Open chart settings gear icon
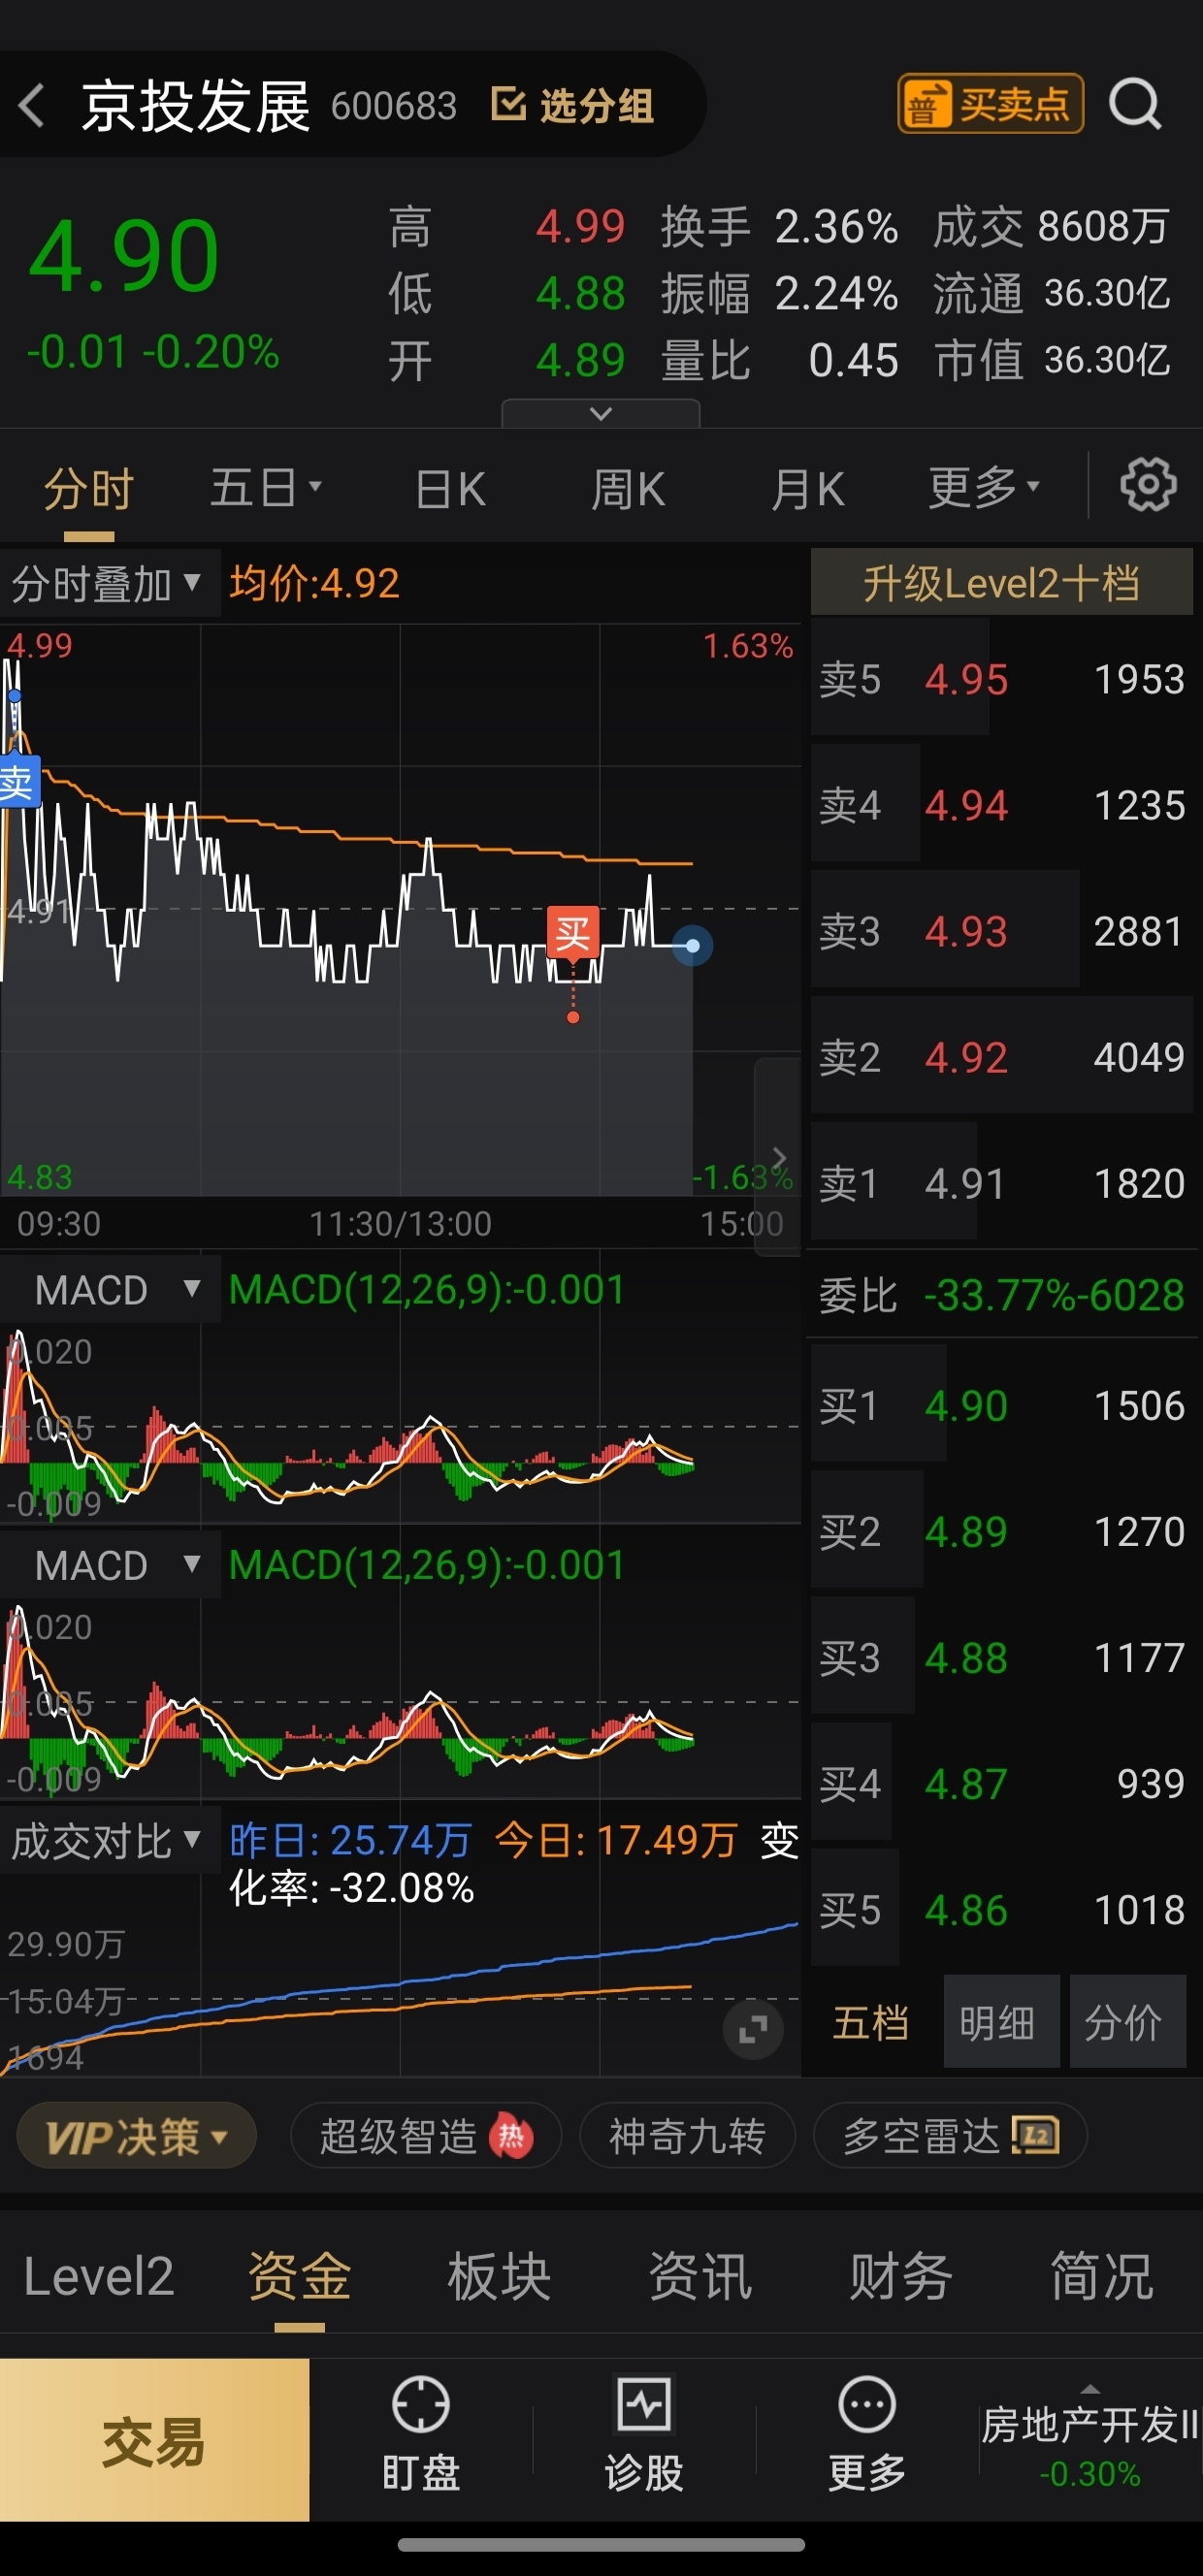1203x2576 pixels. (1148, 486)
